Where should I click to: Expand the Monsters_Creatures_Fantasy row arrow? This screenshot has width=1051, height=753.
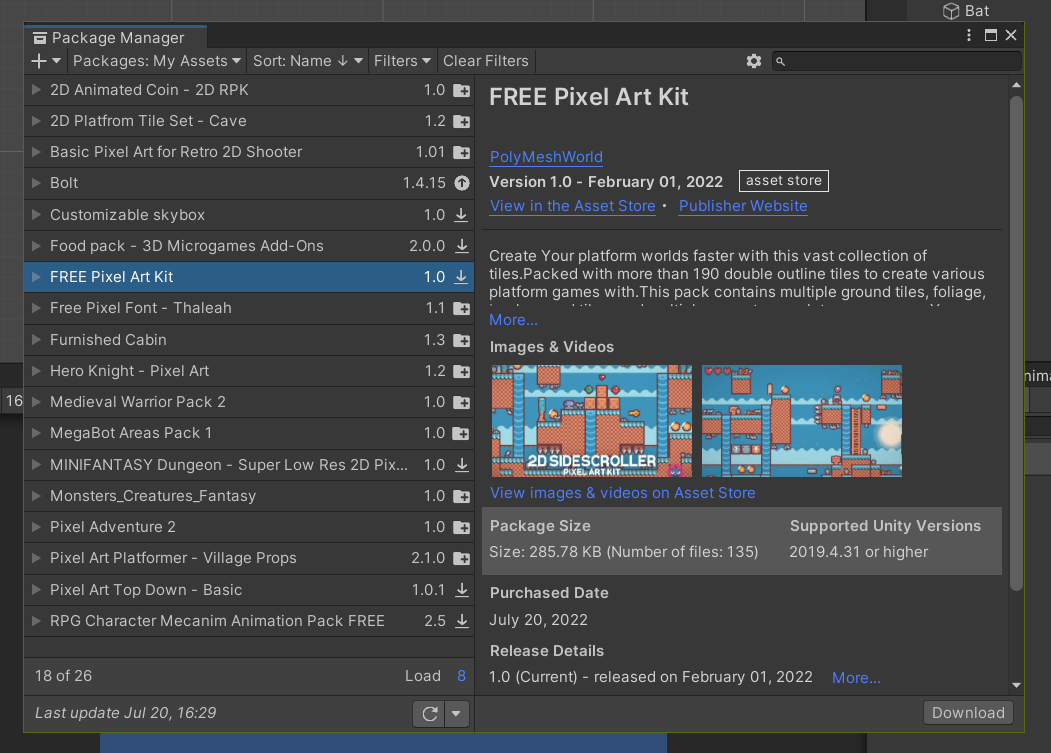click(x=36, y=496)
